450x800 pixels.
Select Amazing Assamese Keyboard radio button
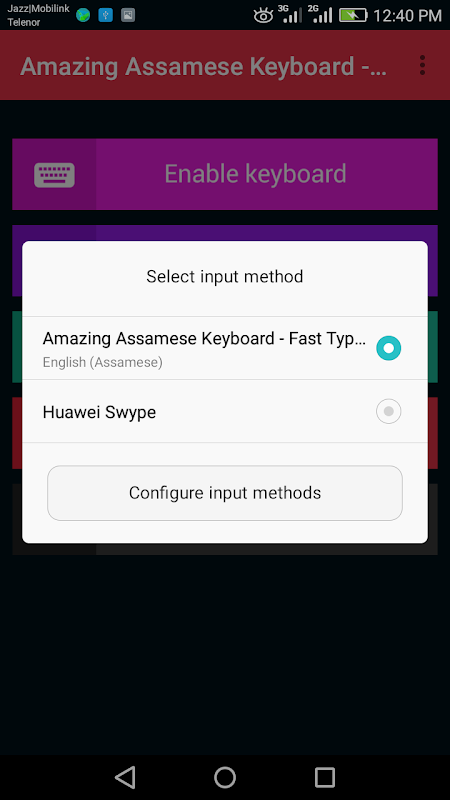389,348
